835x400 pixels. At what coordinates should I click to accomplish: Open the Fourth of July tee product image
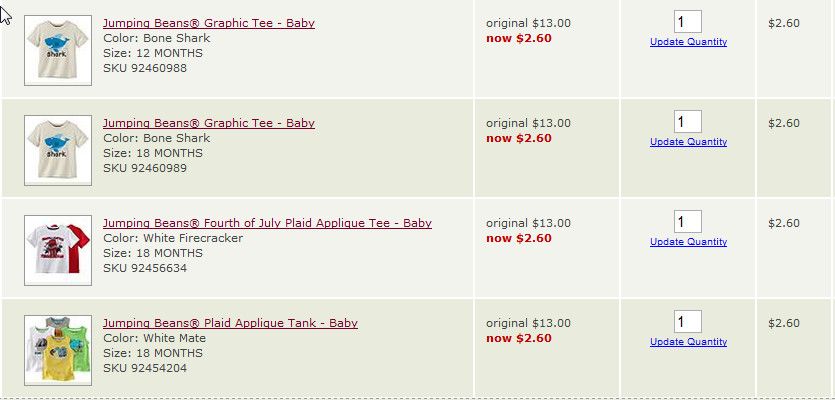[x=58, y=250]
